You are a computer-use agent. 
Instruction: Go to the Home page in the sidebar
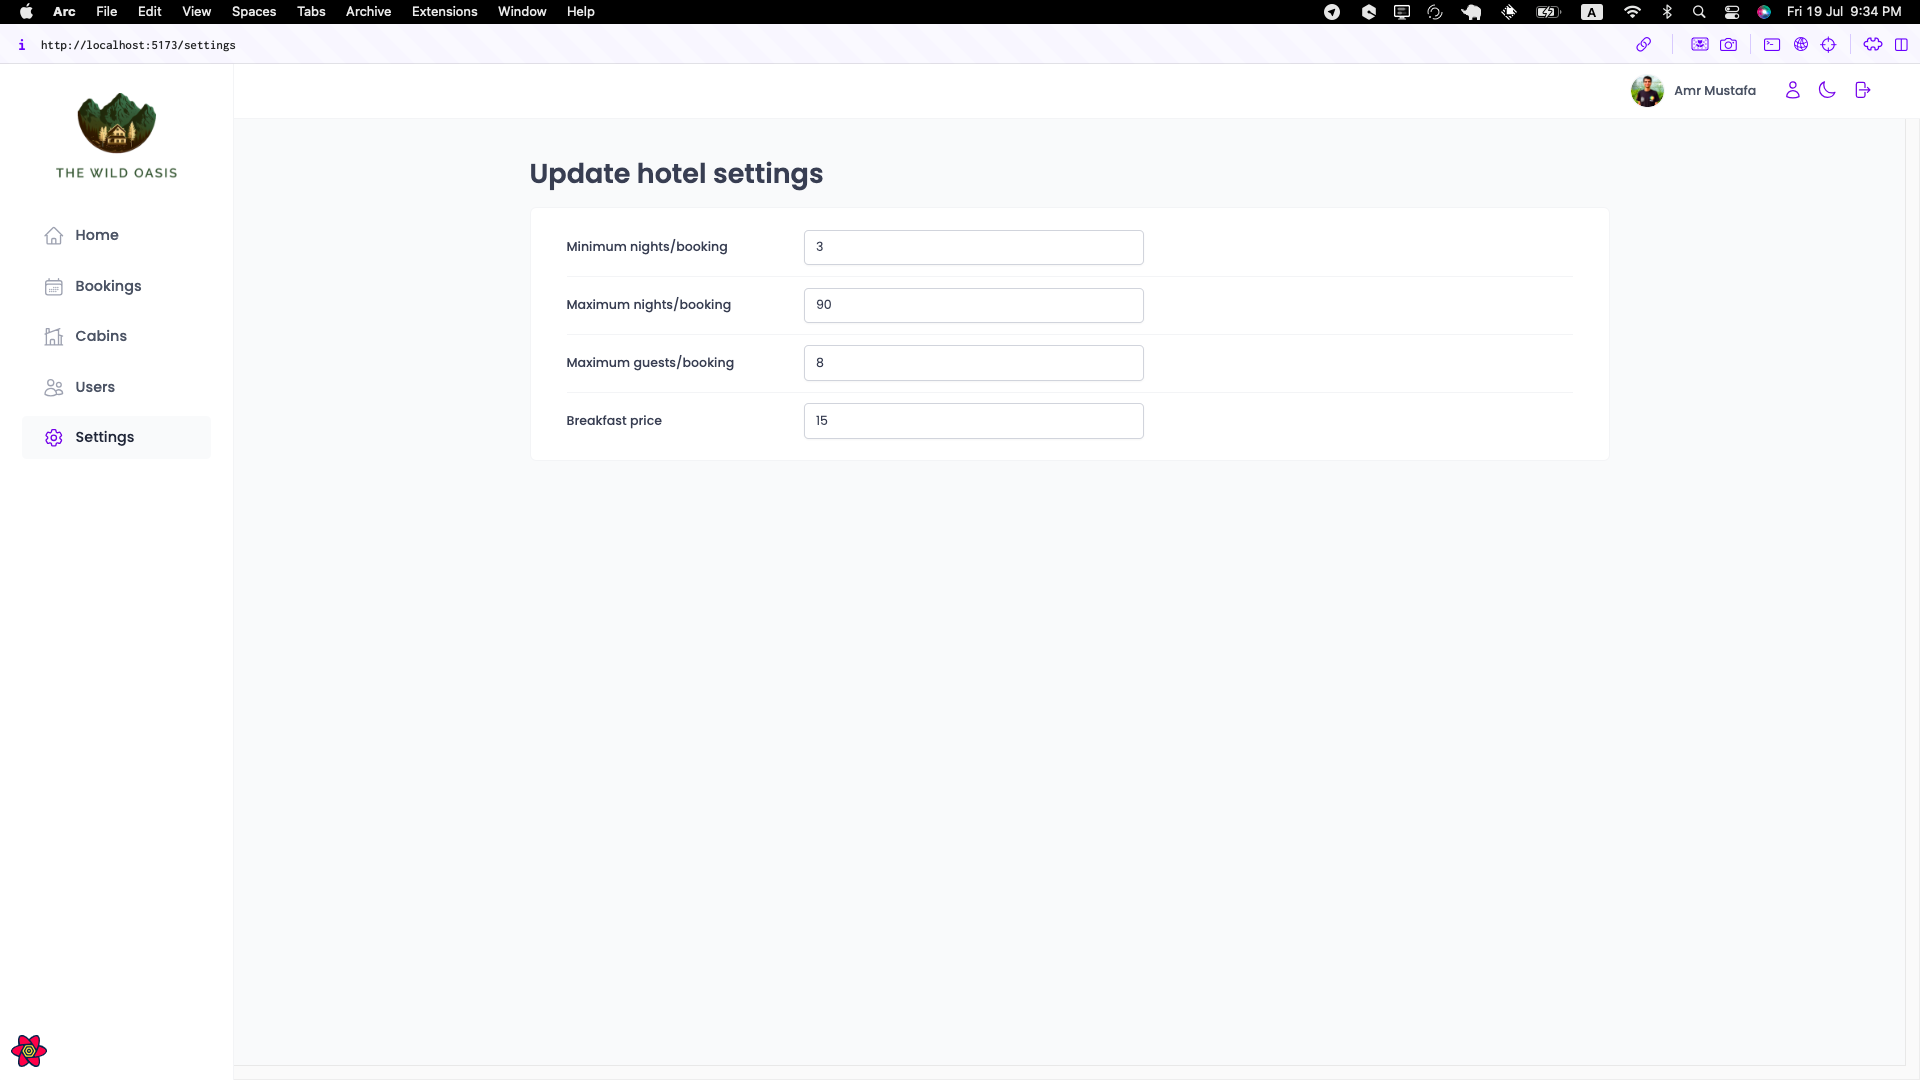click(x=96, y=235)
